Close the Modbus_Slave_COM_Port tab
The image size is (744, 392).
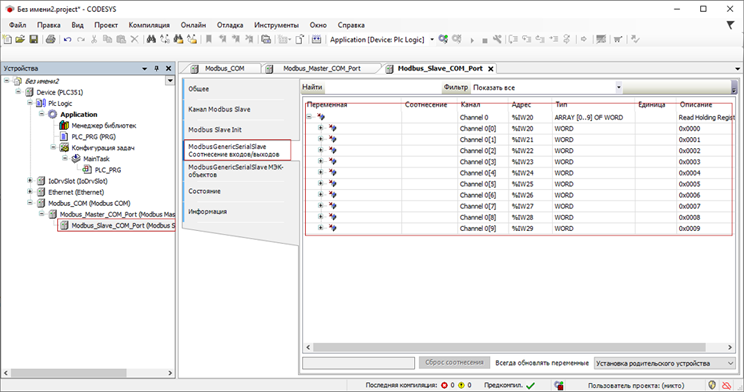[491, 69]
